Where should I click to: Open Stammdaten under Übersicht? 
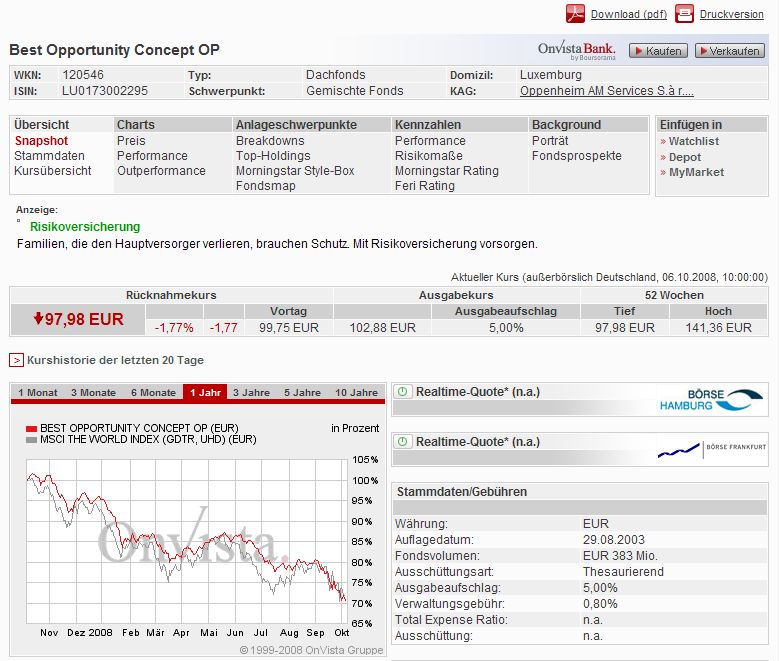49,156
